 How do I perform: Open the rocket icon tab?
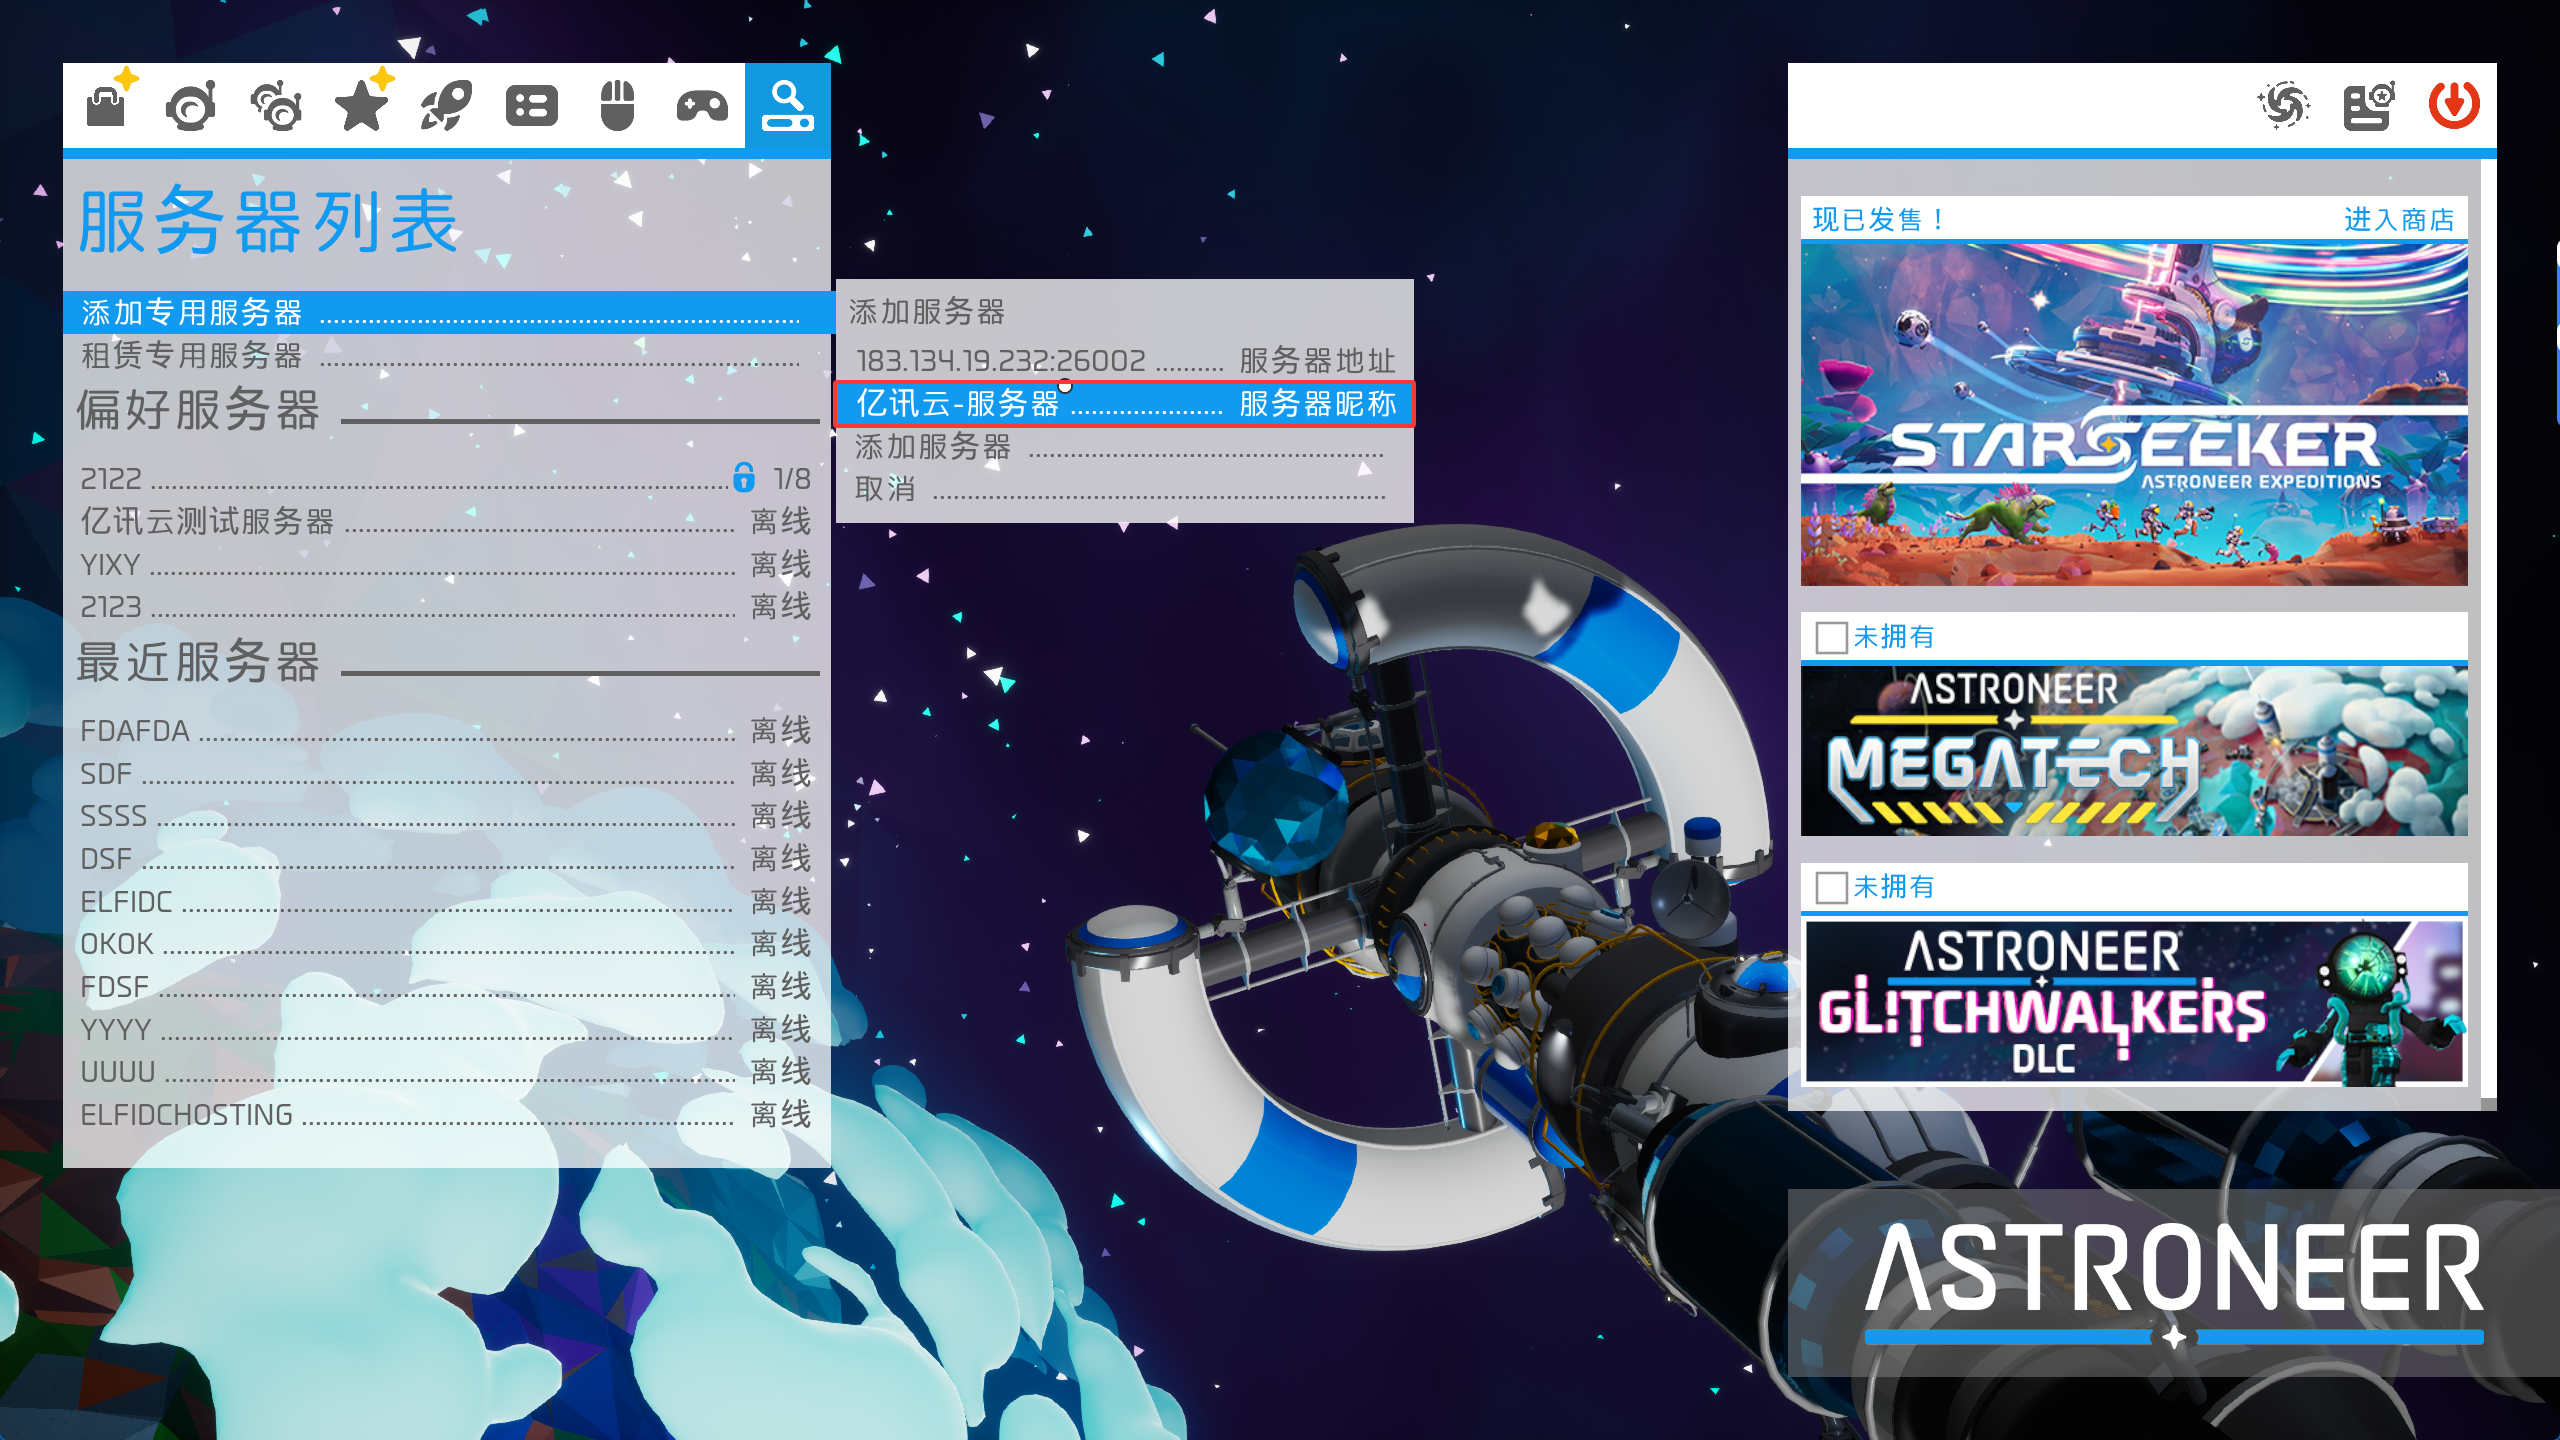446,105
